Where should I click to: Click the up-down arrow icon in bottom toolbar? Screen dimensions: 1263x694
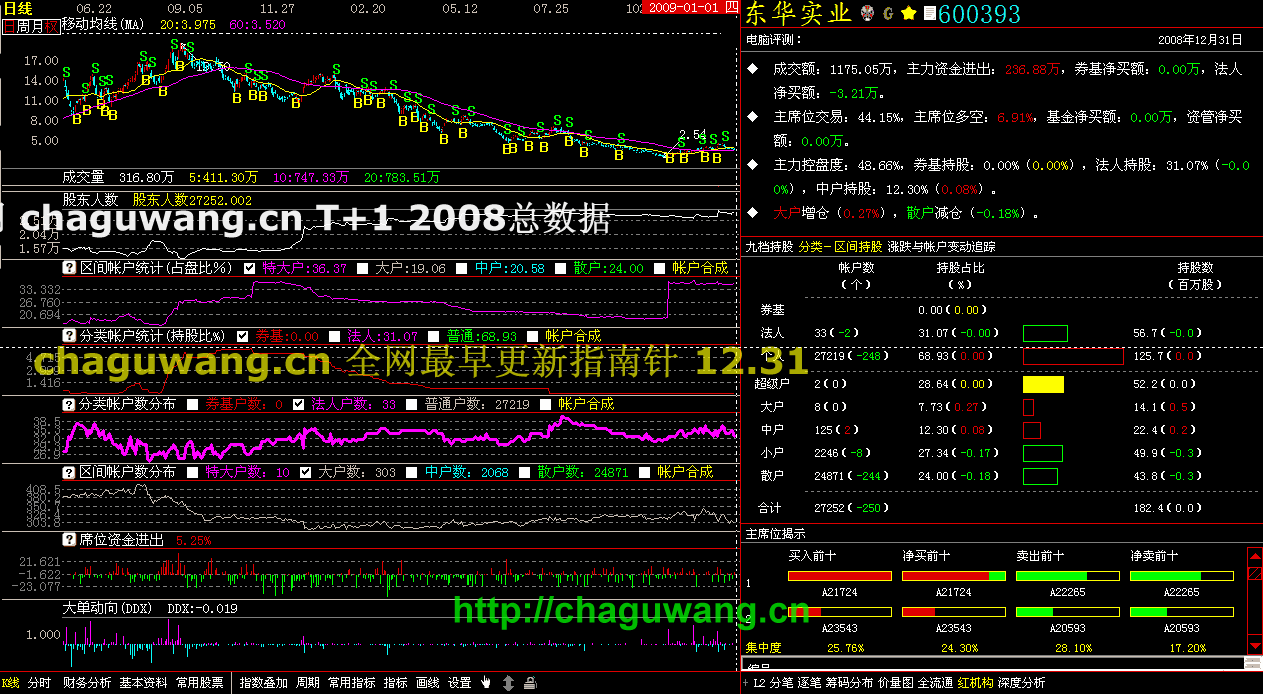(508, 683)
